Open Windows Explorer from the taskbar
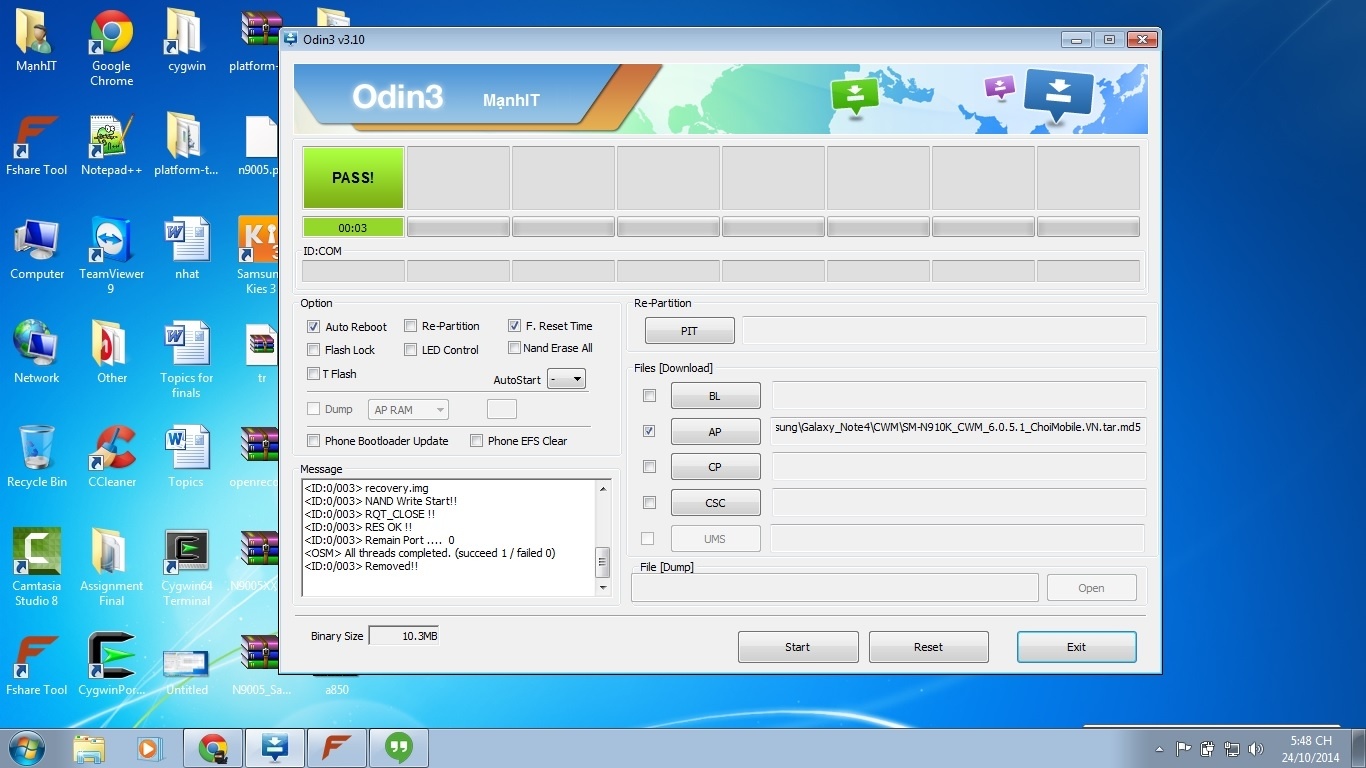This screenshot has width=1366, height=768. (88, 748)
